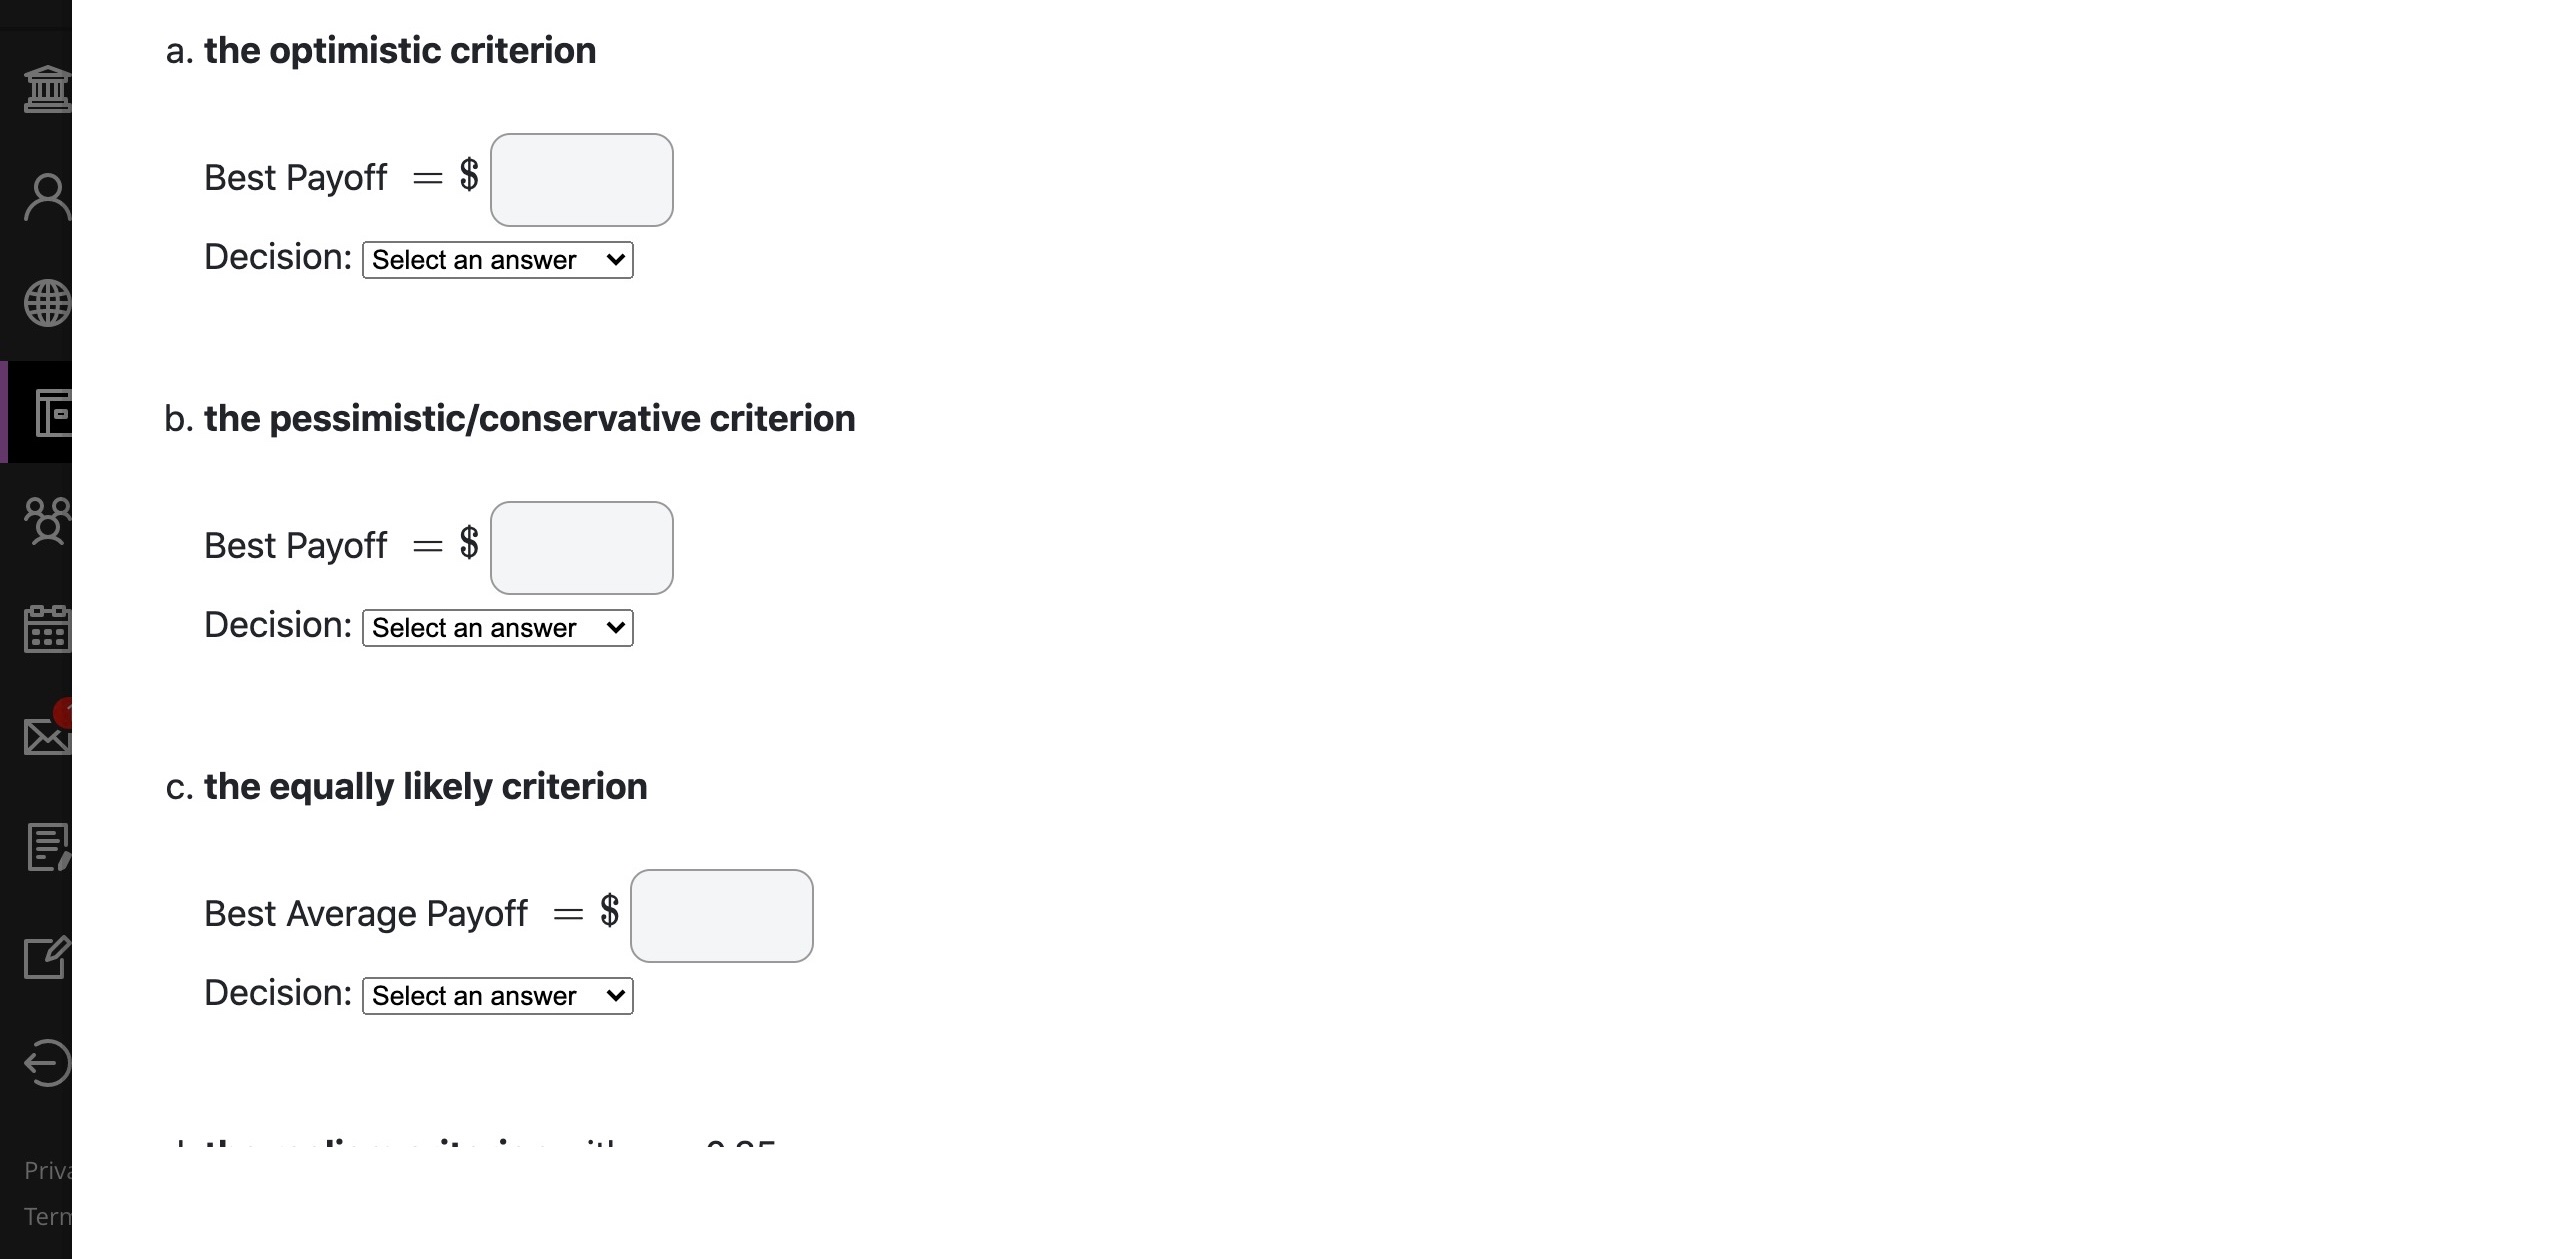Click the Privacy link at bottom left

tap(48, 1170)
